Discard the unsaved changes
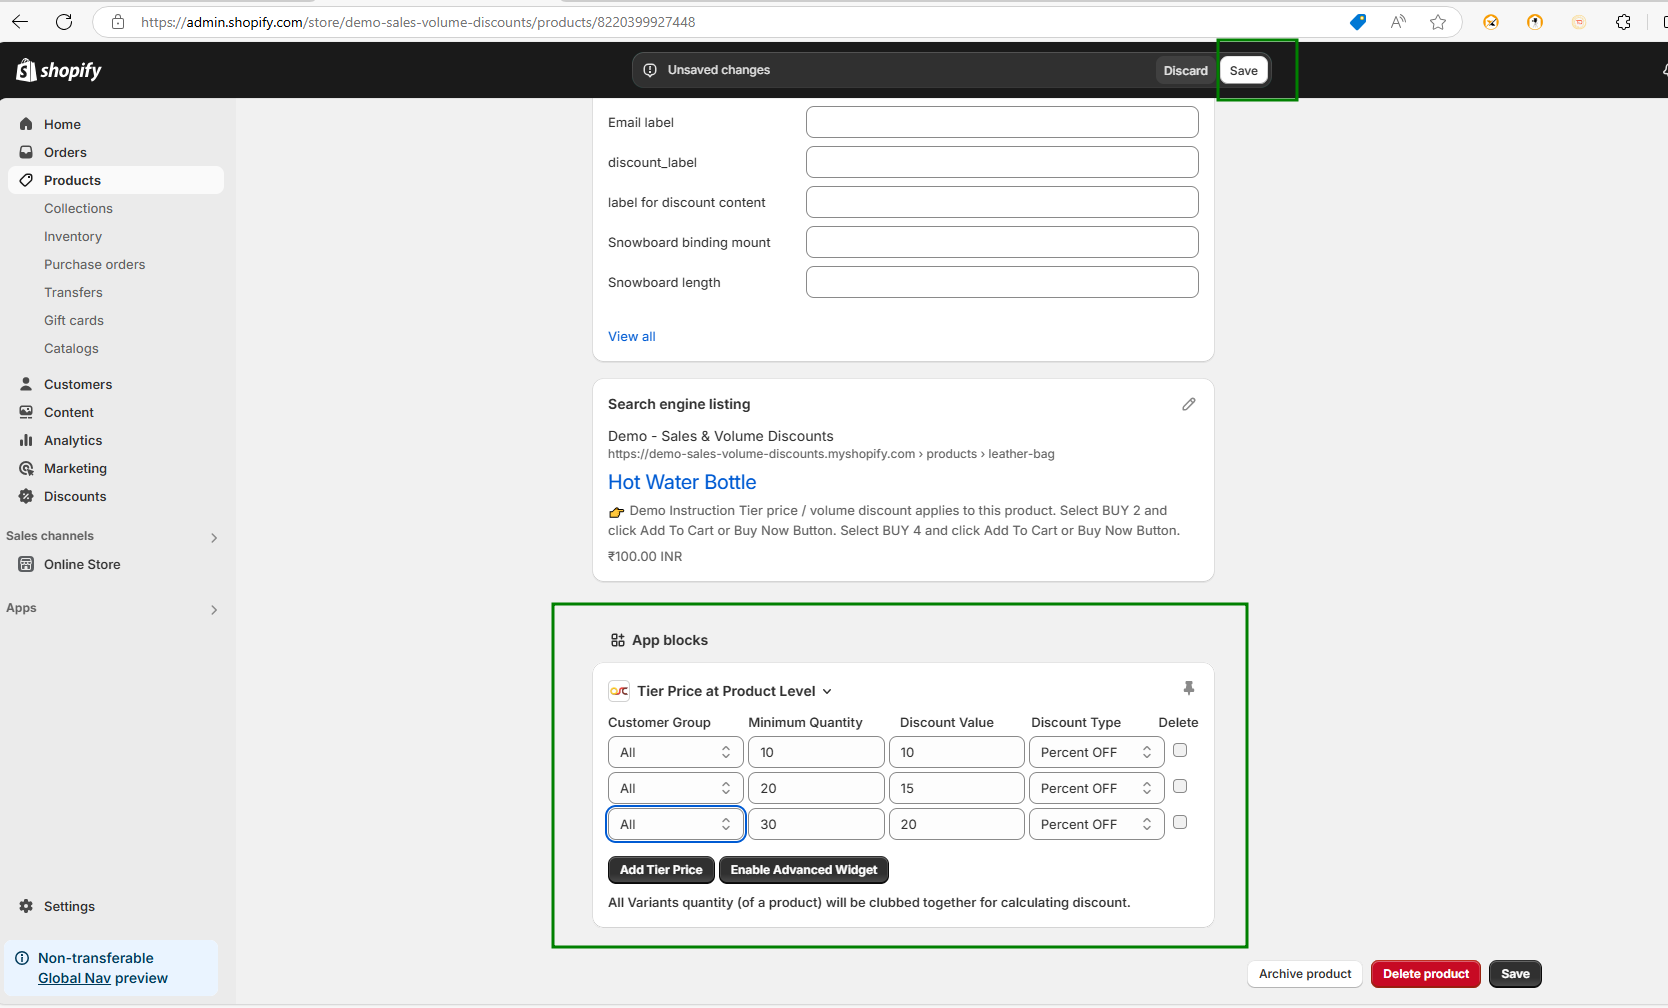Image resolution: width=1668 pixels, height=1008 pixels. [1185, 70]
